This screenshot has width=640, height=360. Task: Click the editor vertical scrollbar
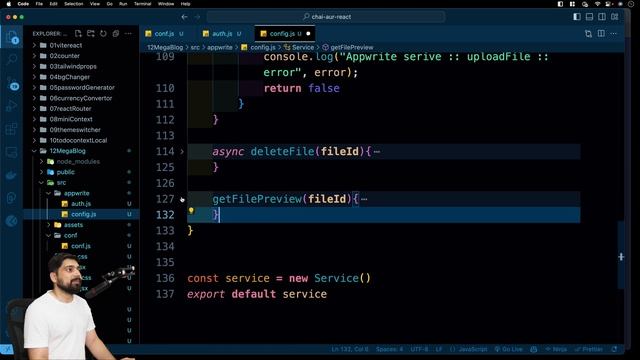[x=621, y=255]
